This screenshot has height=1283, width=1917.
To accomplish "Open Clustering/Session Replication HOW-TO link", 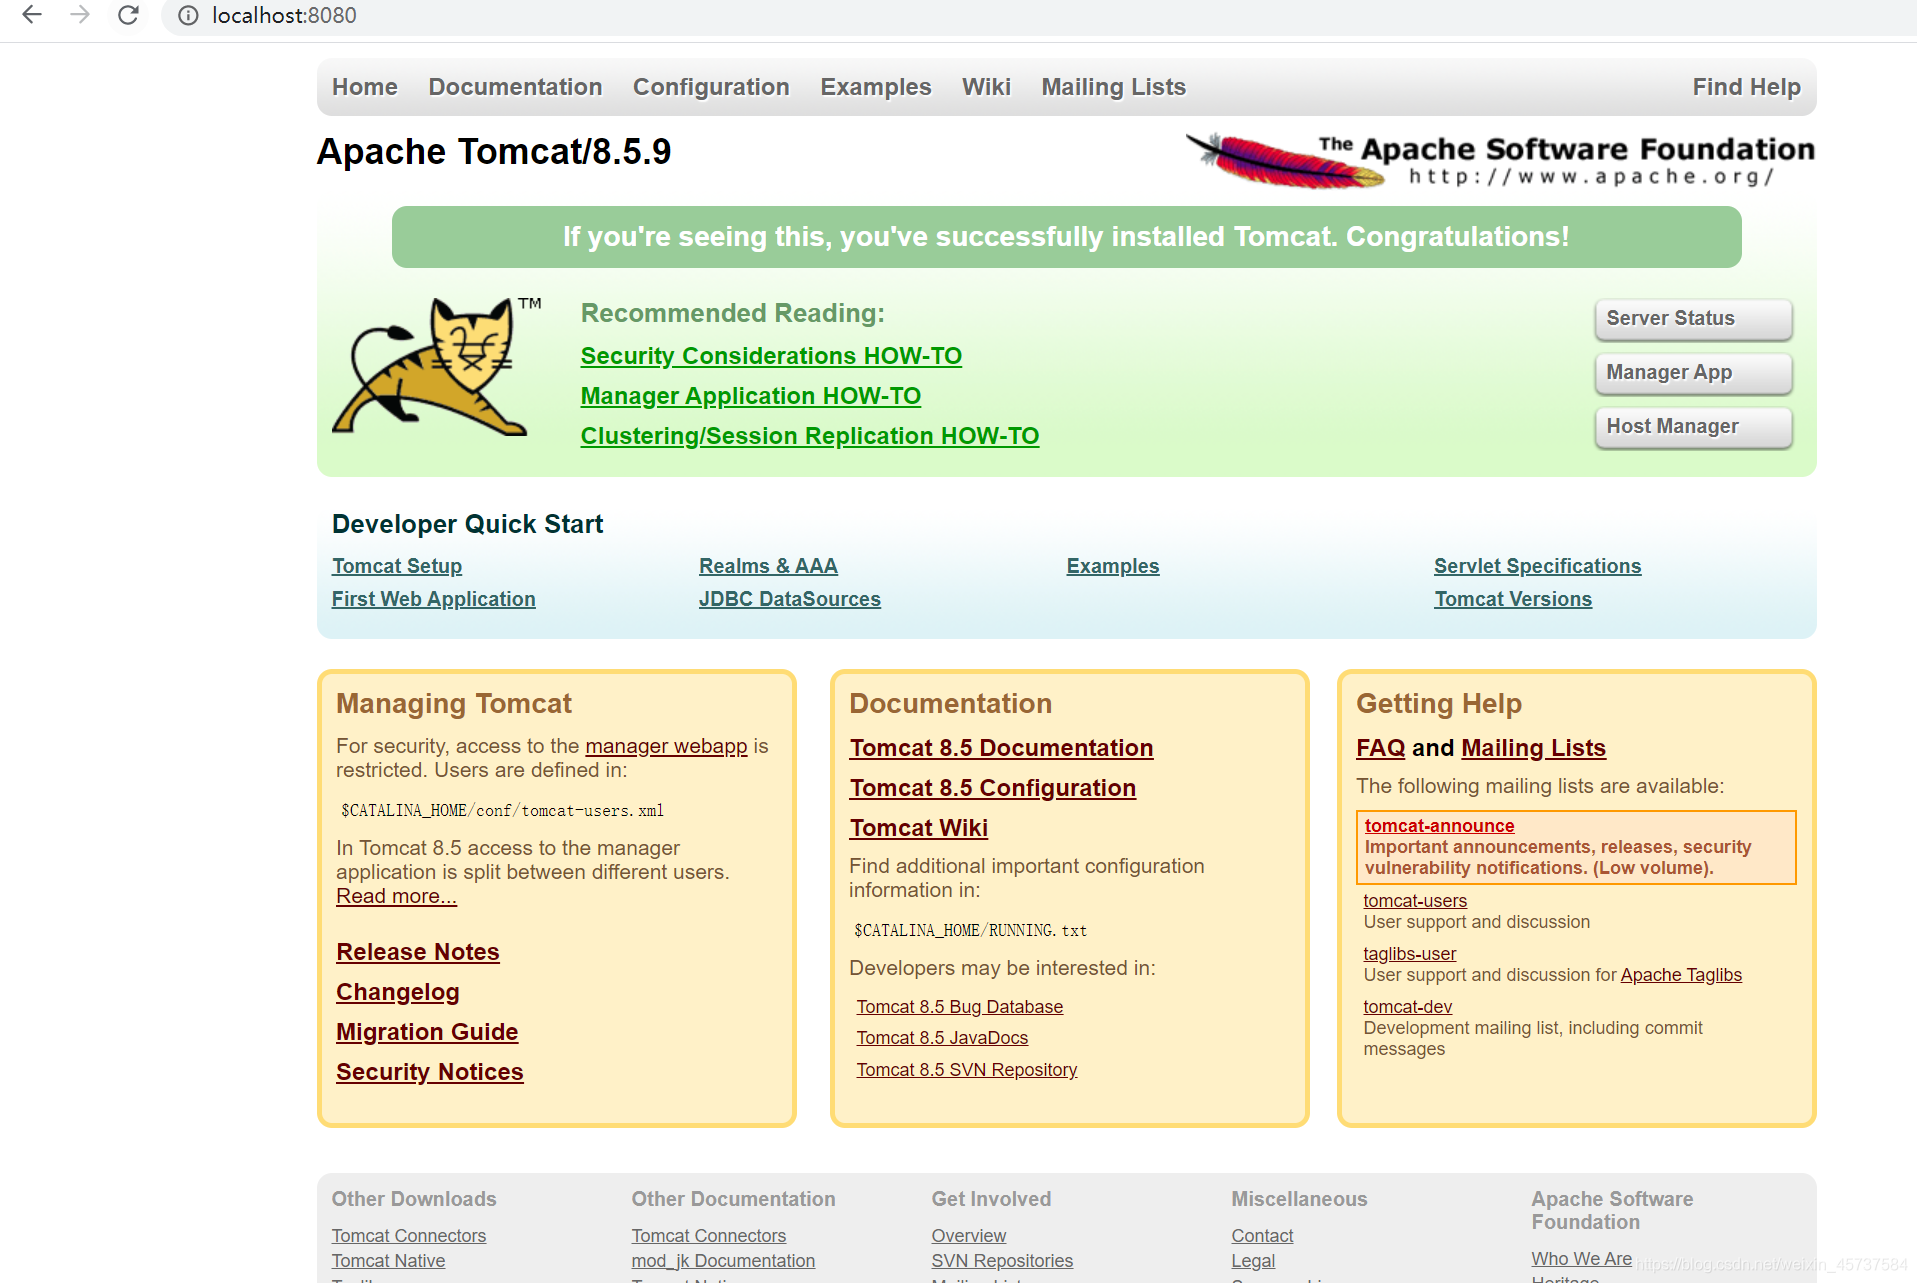I will pos(810,436).
